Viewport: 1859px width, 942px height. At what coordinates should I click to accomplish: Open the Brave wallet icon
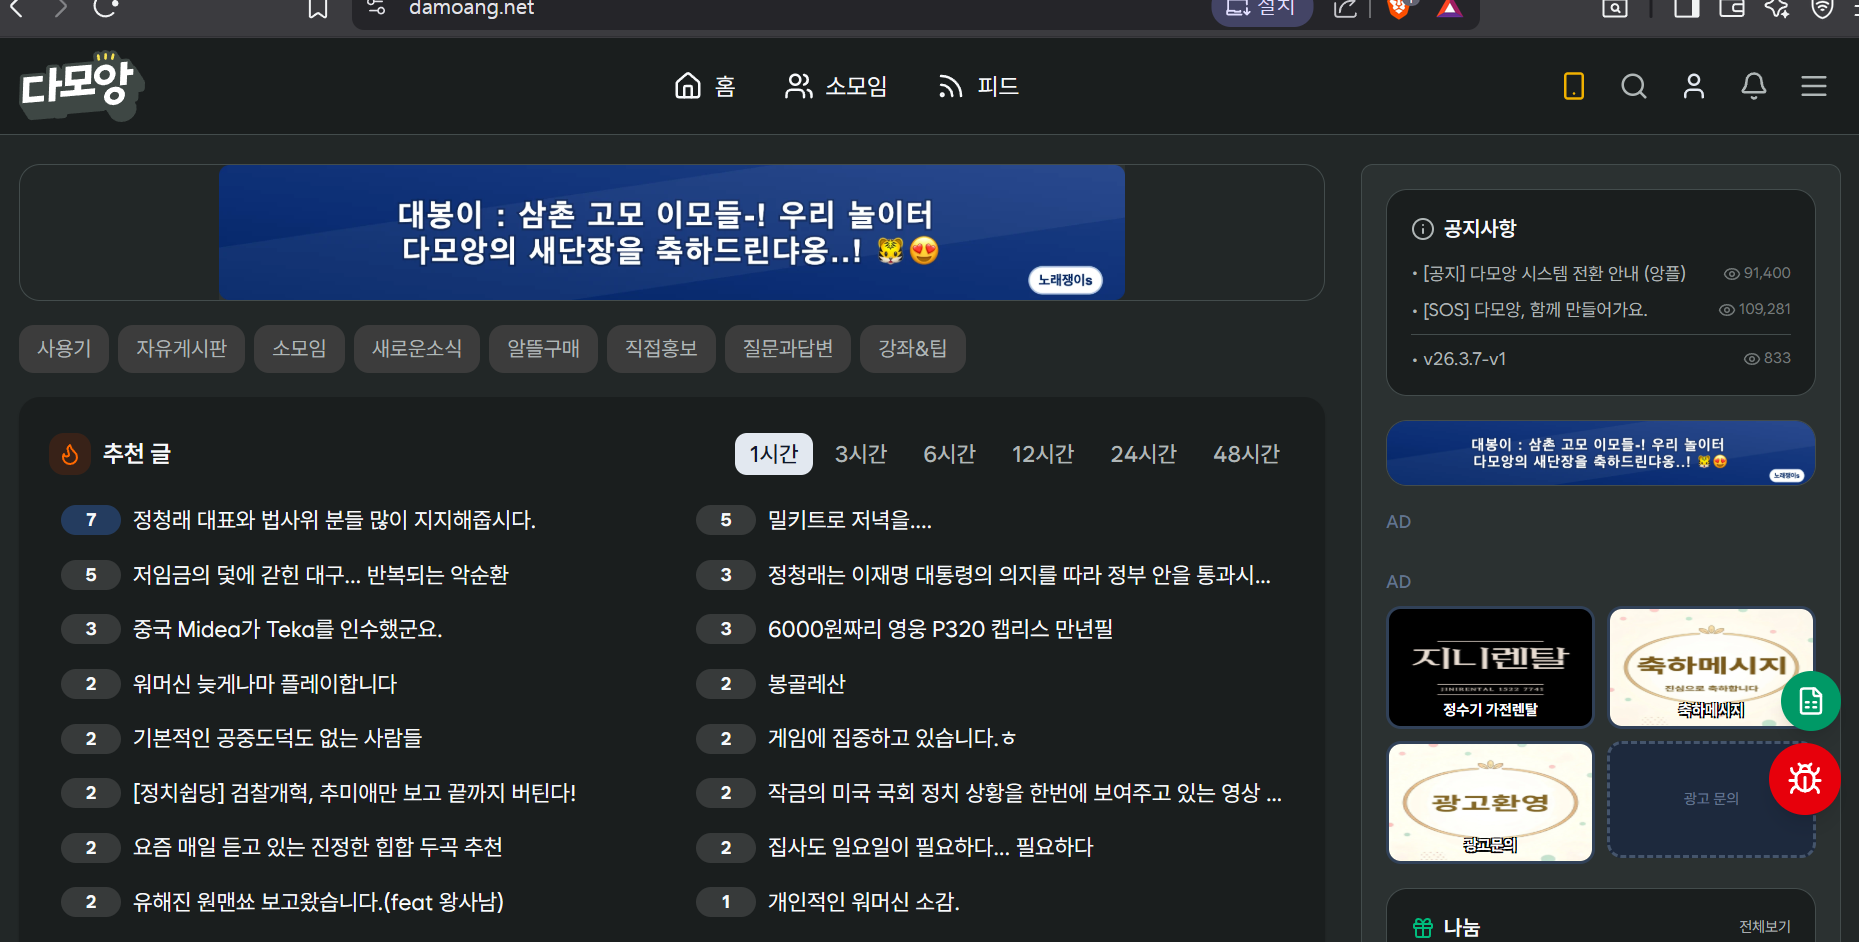(x=1732, y=9)
